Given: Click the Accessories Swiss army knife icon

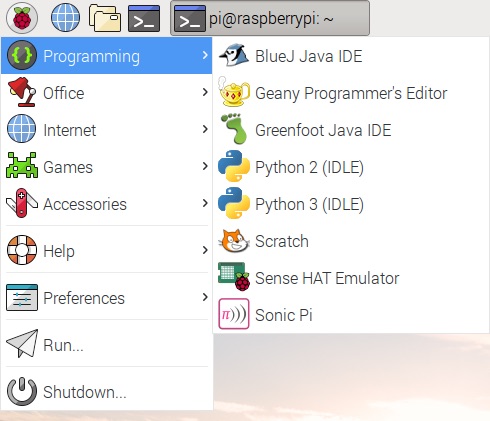Looking at the screenshot, I should [22, 203].
